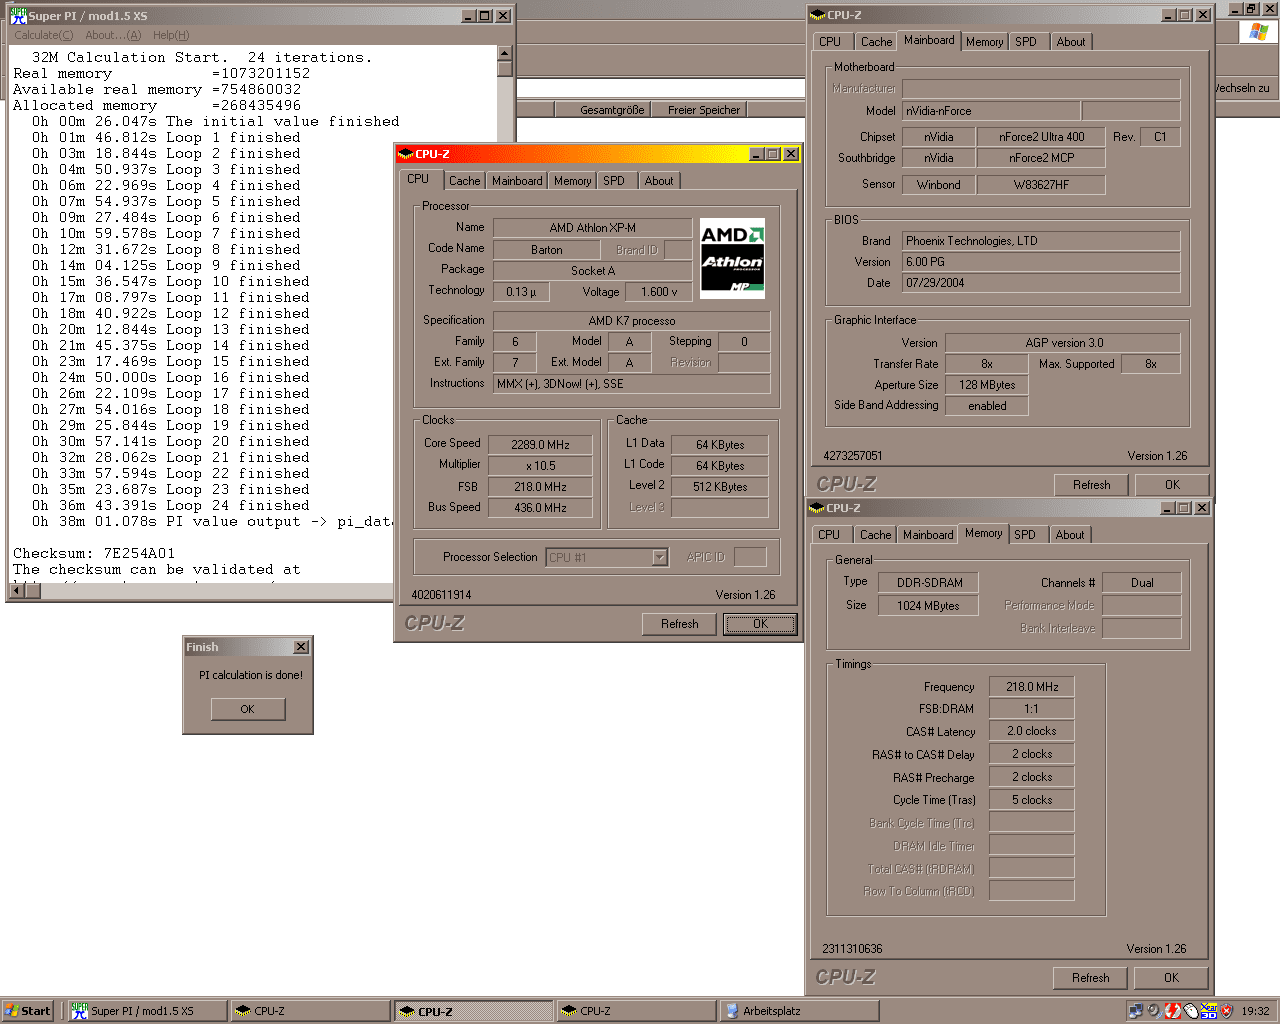Open the Start menu

pos(28,1011)
